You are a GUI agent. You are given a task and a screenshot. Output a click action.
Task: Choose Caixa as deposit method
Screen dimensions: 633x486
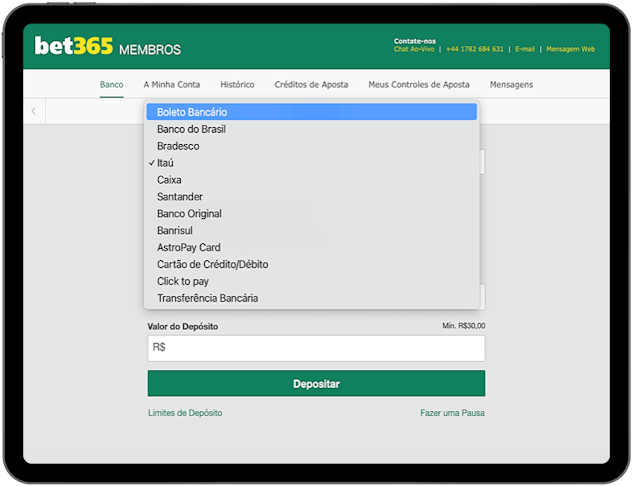[x=169, y=180]
